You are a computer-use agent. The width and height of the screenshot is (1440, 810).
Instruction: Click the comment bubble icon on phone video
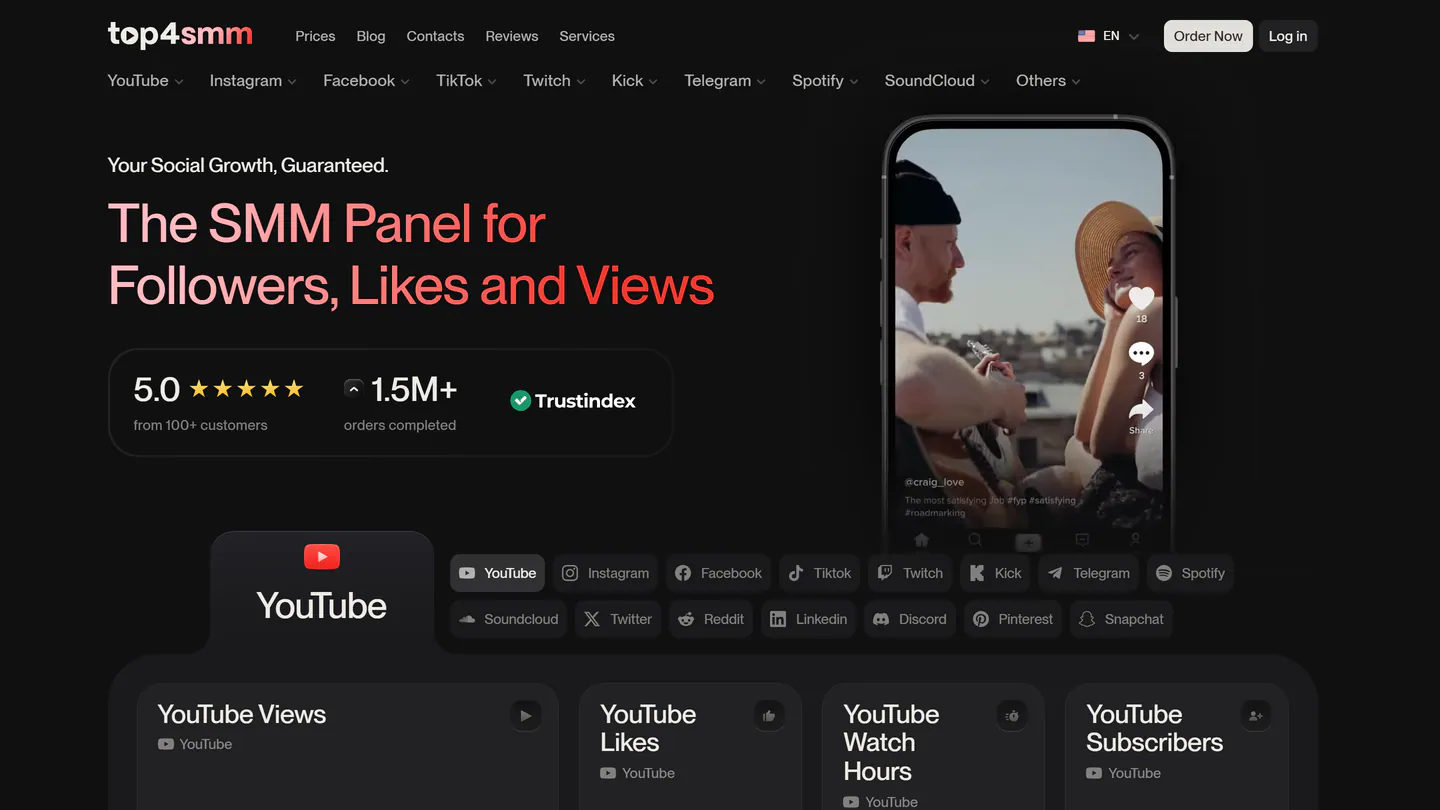coord(1141,354)
